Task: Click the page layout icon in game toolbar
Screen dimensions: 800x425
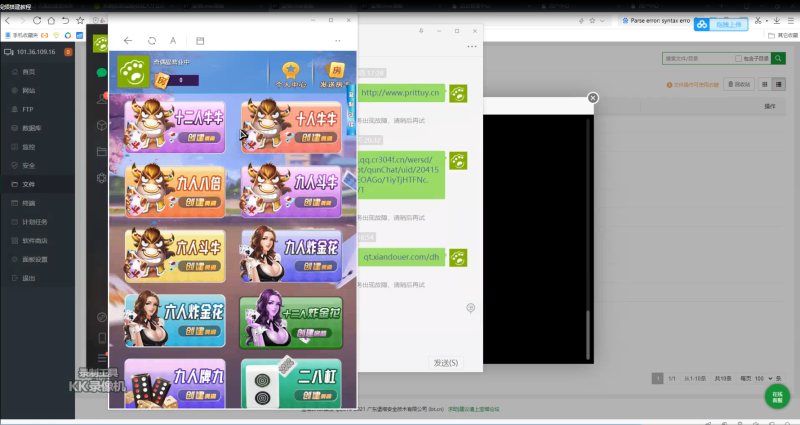Action: (200, 41)
